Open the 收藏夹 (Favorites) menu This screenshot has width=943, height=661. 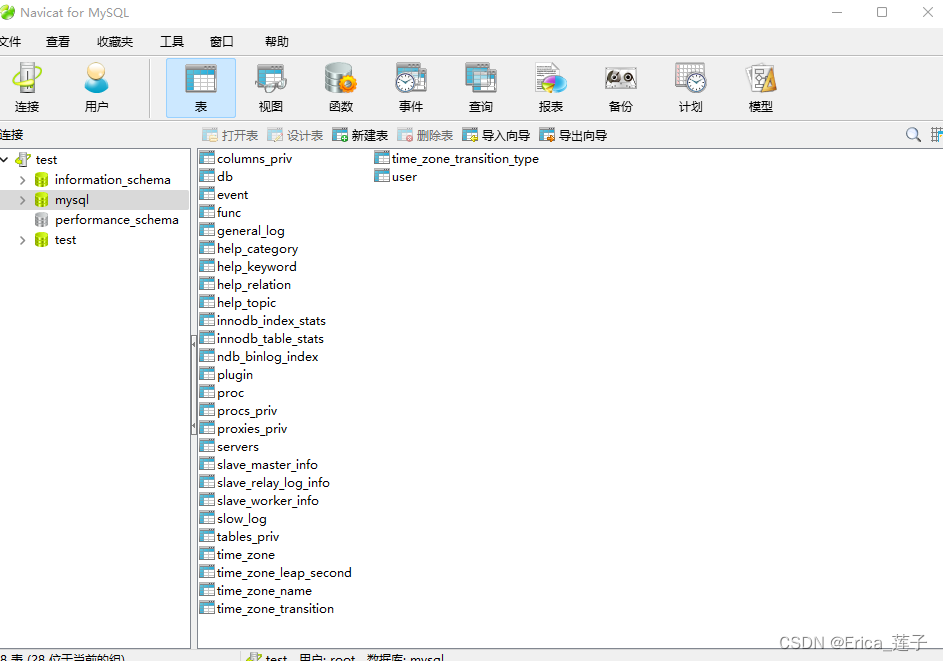[115, 42]
